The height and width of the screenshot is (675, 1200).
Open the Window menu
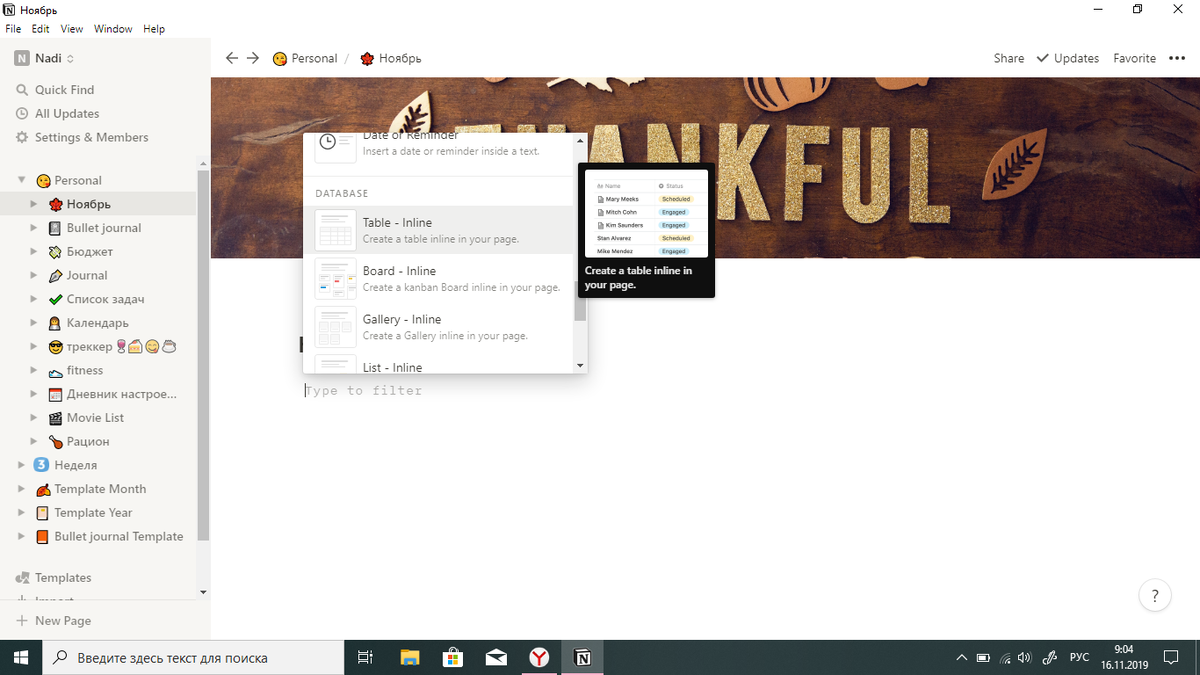coord(113,29)
